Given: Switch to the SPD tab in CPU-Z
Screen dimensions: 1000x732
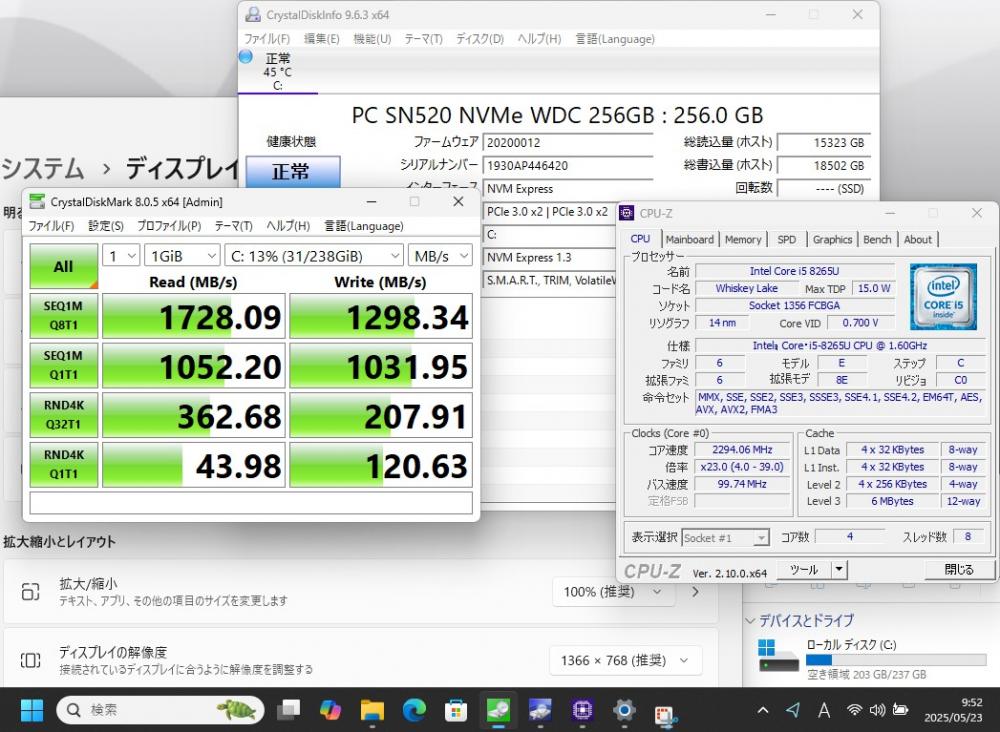Looking at the screenshot, I should [x=786, y=240].
